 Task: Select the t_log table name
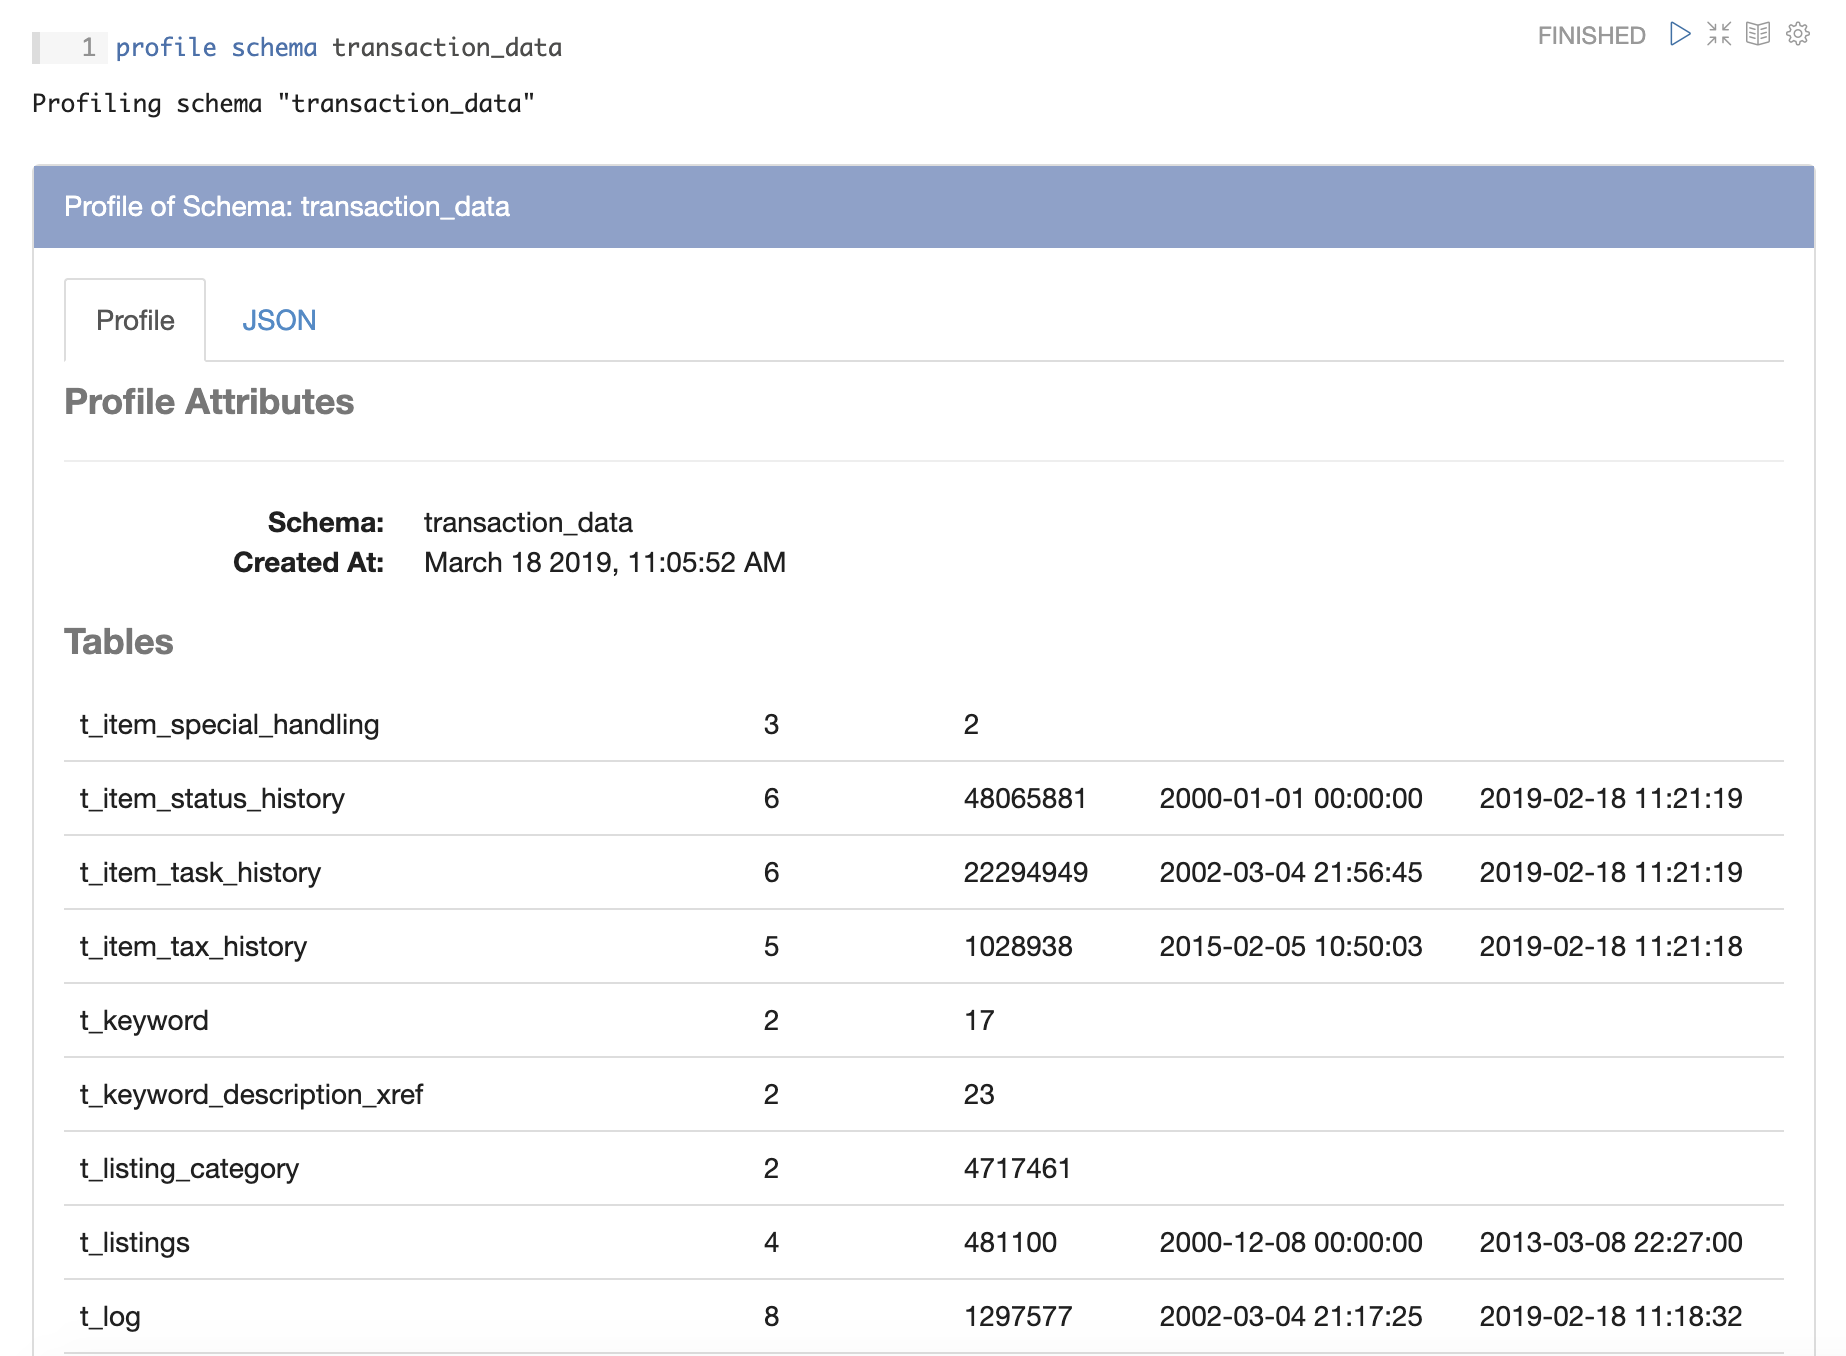click(110, 1316)
